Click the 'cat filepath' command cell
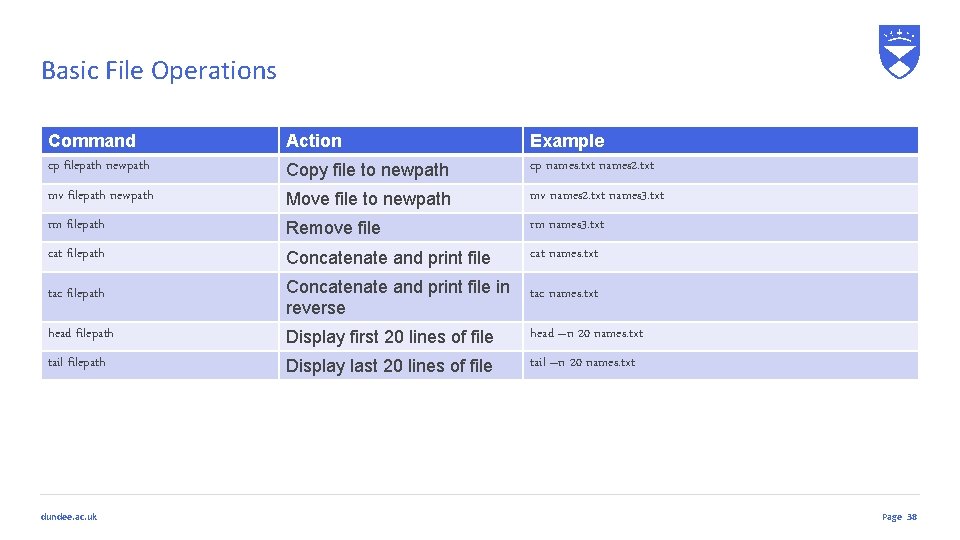 coord(160,257)
